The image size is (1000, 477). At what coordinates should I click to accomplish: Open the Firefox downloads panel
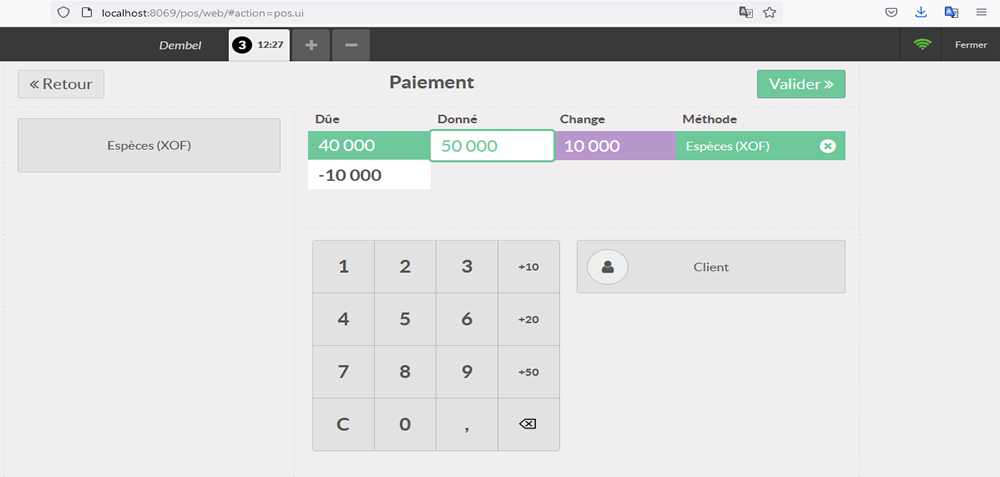click(921, 13)
